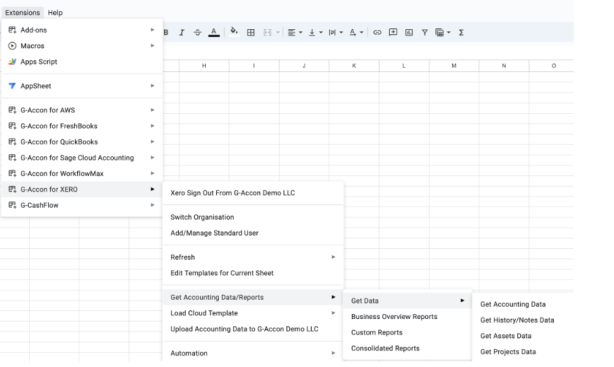614x367 pixels.
Task: Open Macros submenu
Action: [x=82, y=46]
